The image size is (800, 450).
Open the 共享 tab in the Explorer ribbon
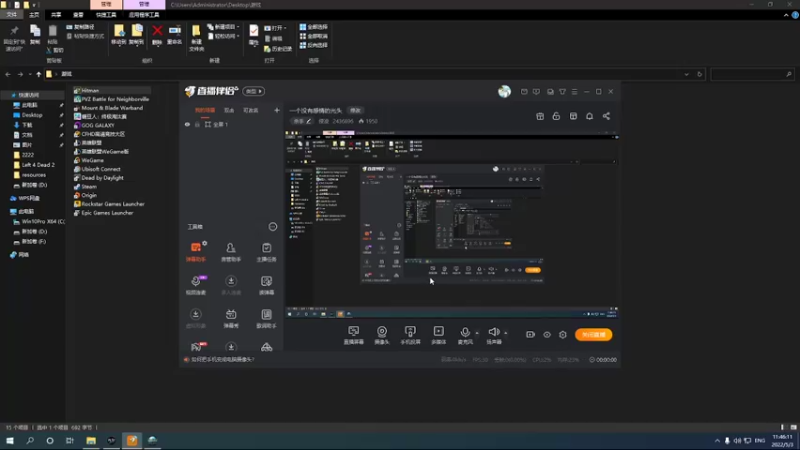(56, 15)
